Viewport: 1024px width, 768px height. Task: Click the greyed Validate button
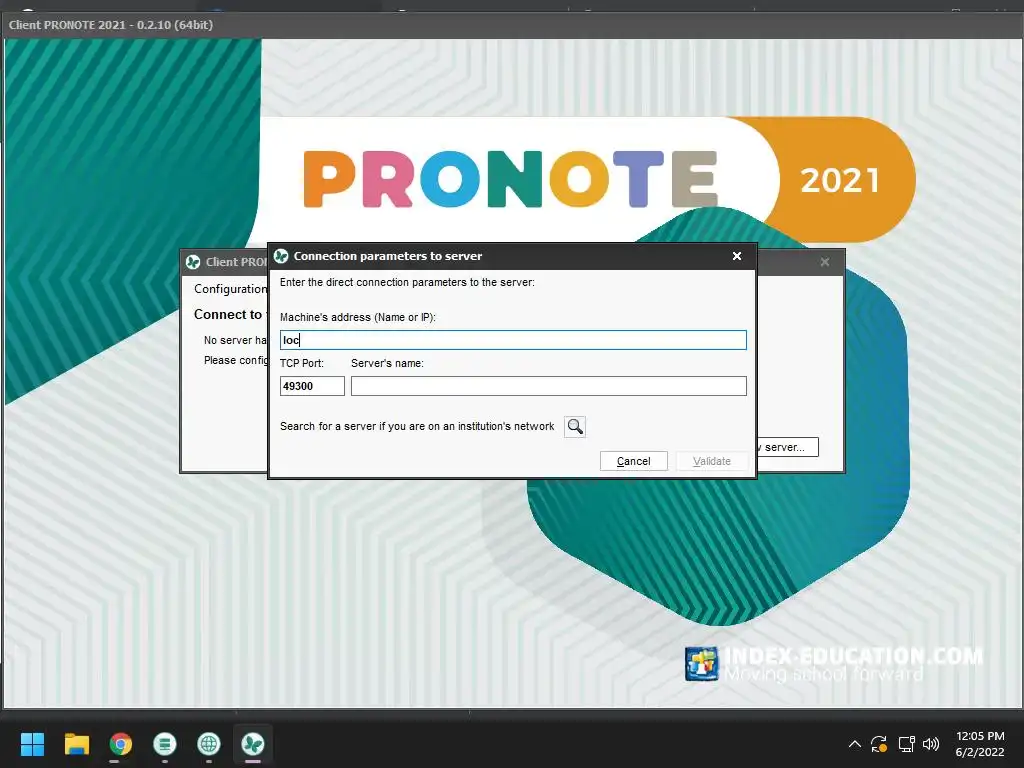point(711,461)
